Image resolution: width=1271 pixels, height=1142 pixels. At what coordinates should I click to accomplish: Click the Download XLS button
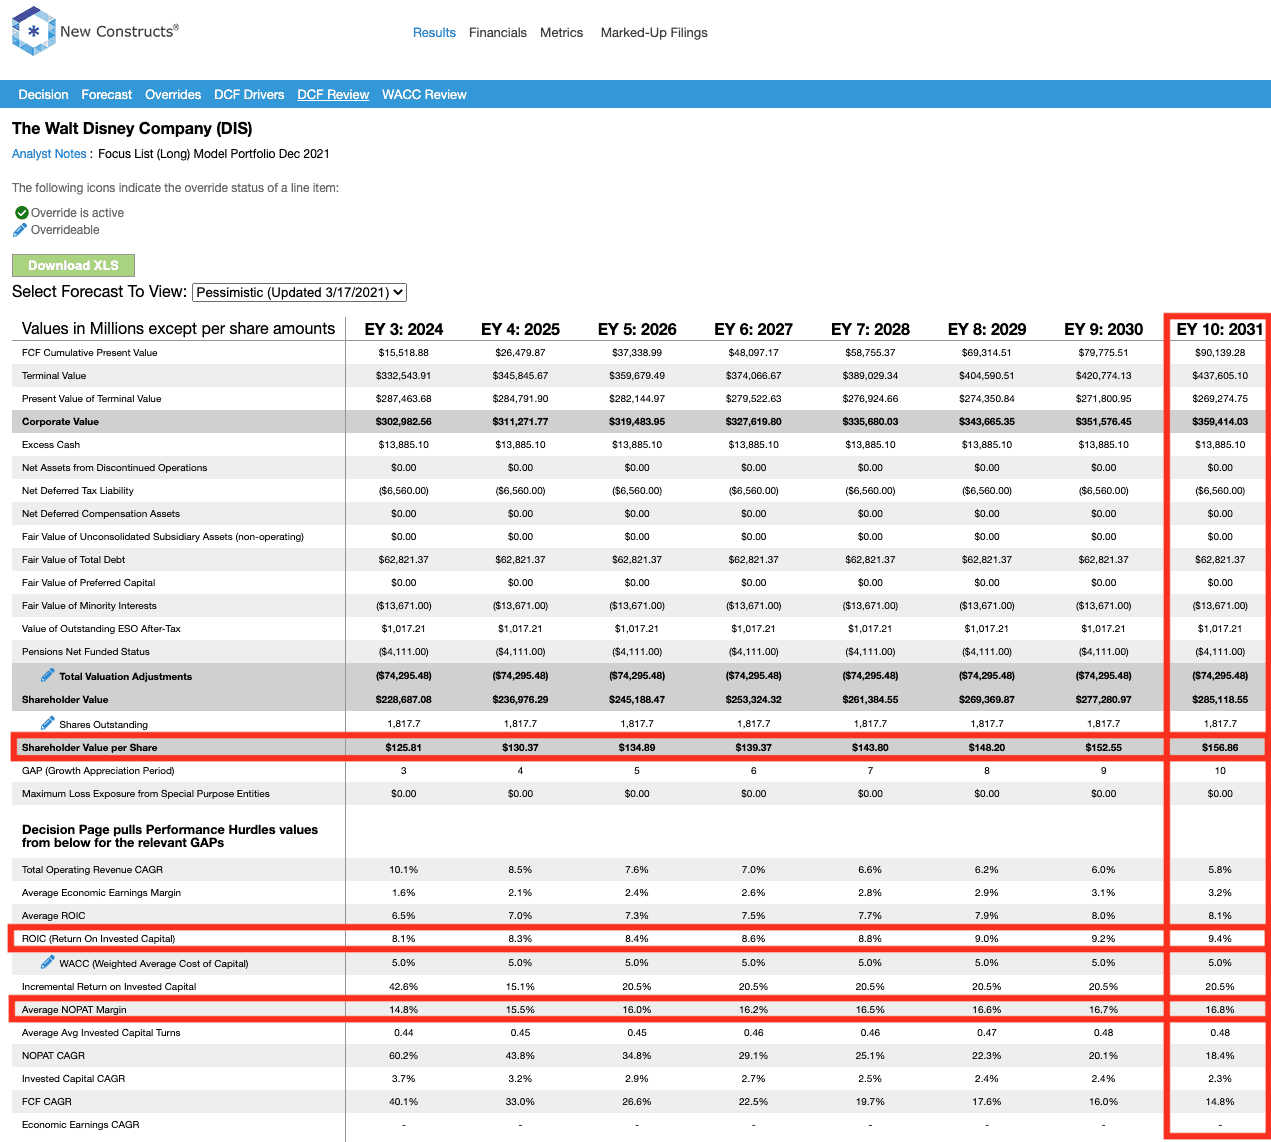coord(73,266)
